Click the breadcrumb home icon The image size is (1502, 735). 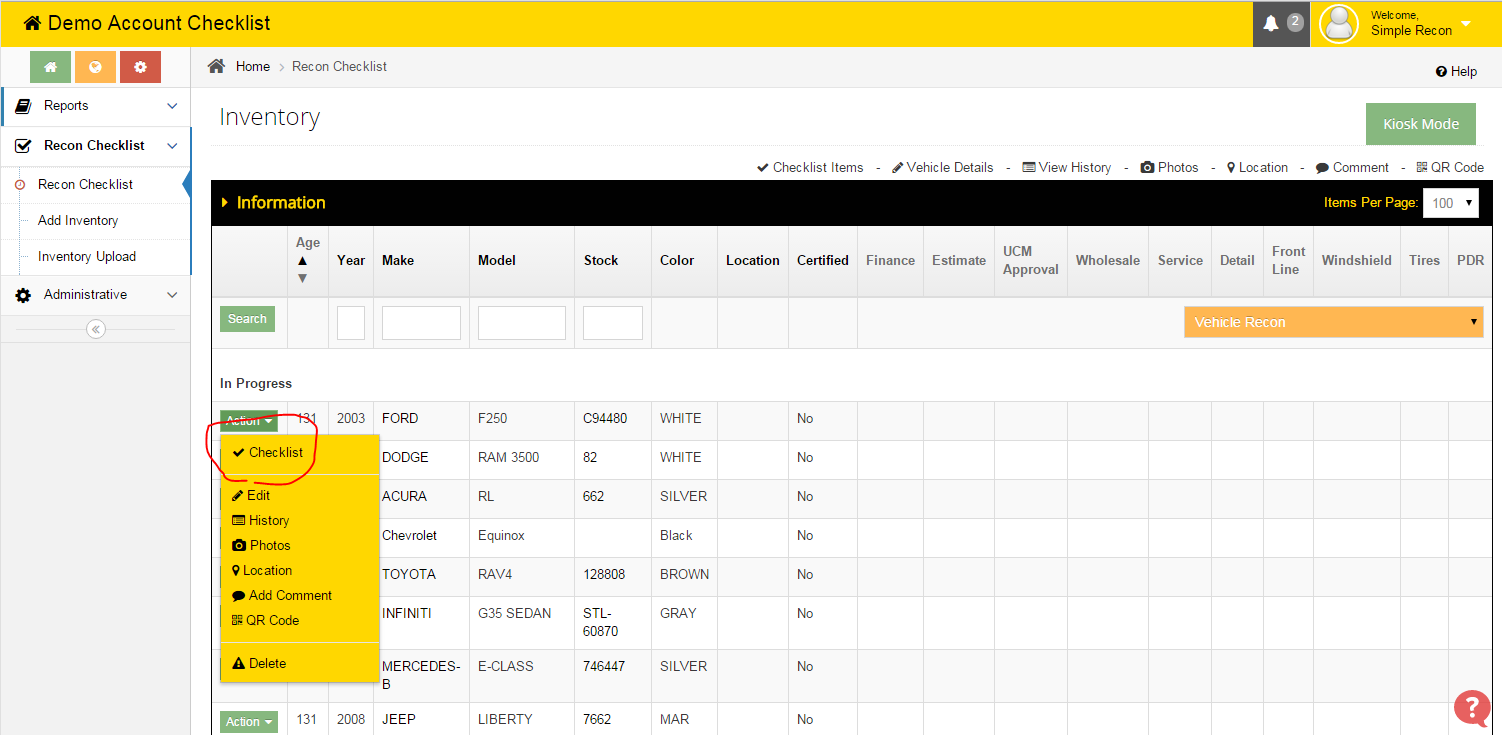tap(216, 66)
